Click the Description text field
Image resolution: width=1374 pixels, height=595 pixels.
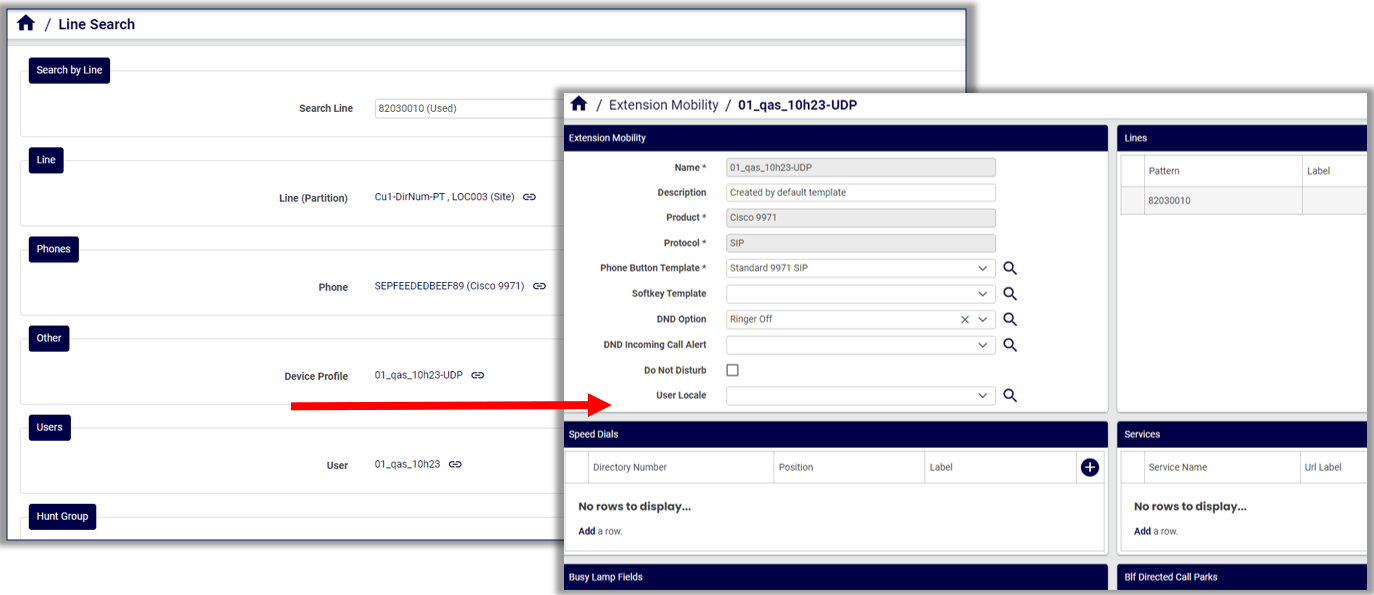click(860, 193)
